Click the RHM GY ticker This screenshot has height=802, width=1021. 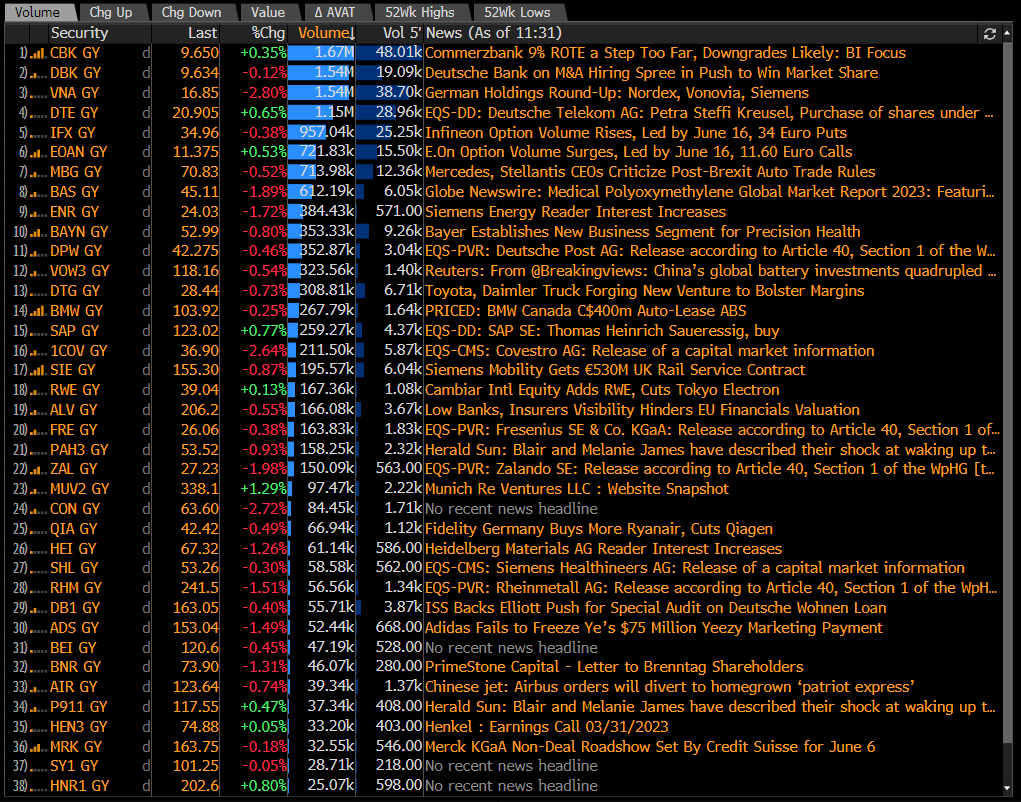tap(76, 588)
